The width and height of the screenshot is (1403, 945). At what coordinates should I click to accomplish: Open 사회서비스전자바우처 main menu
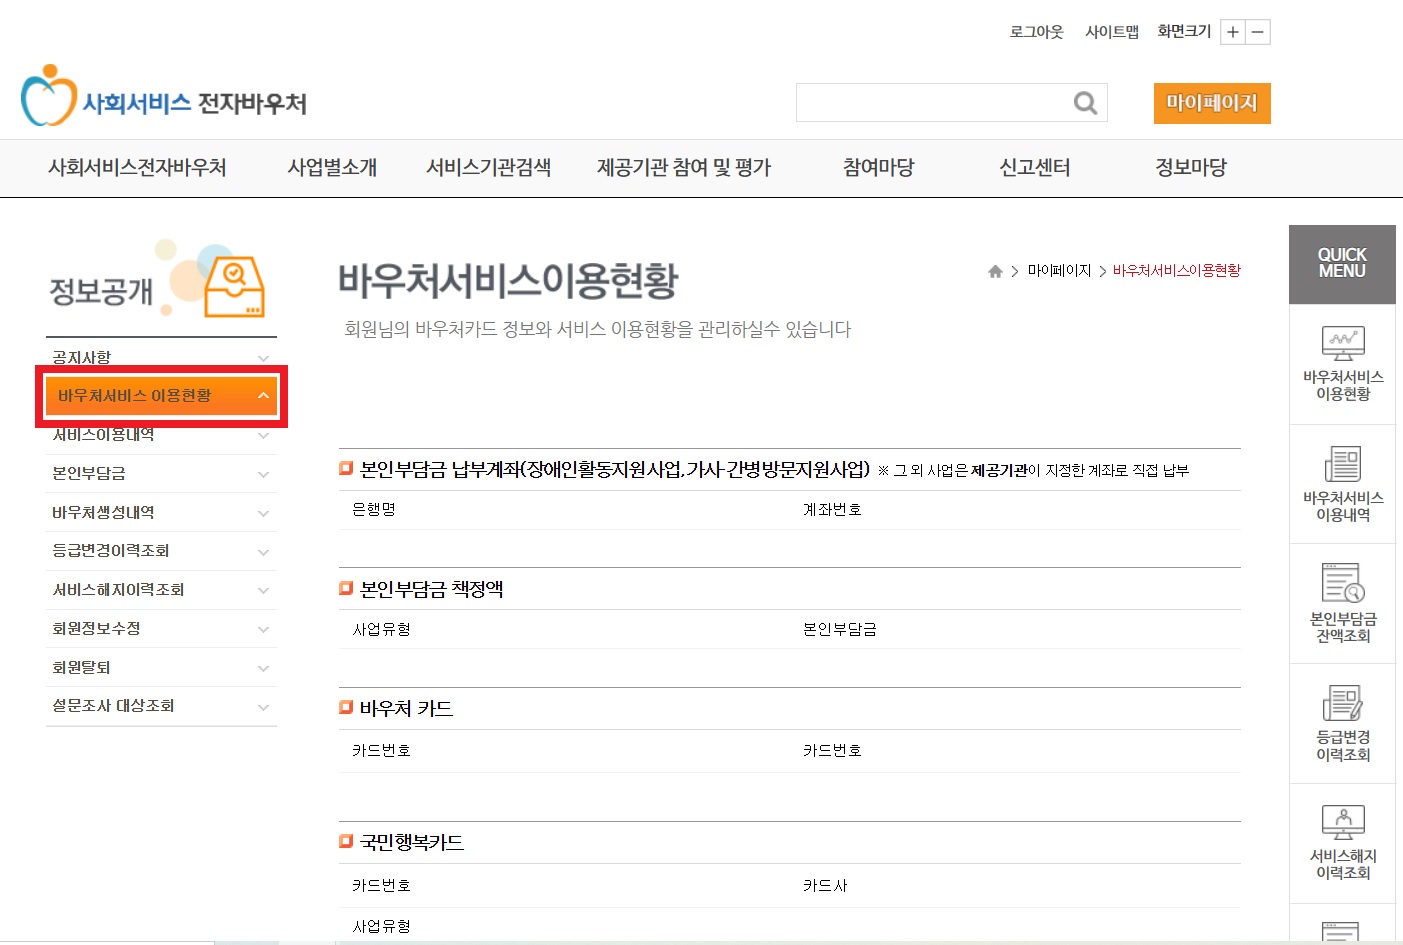tap(137, 168)
